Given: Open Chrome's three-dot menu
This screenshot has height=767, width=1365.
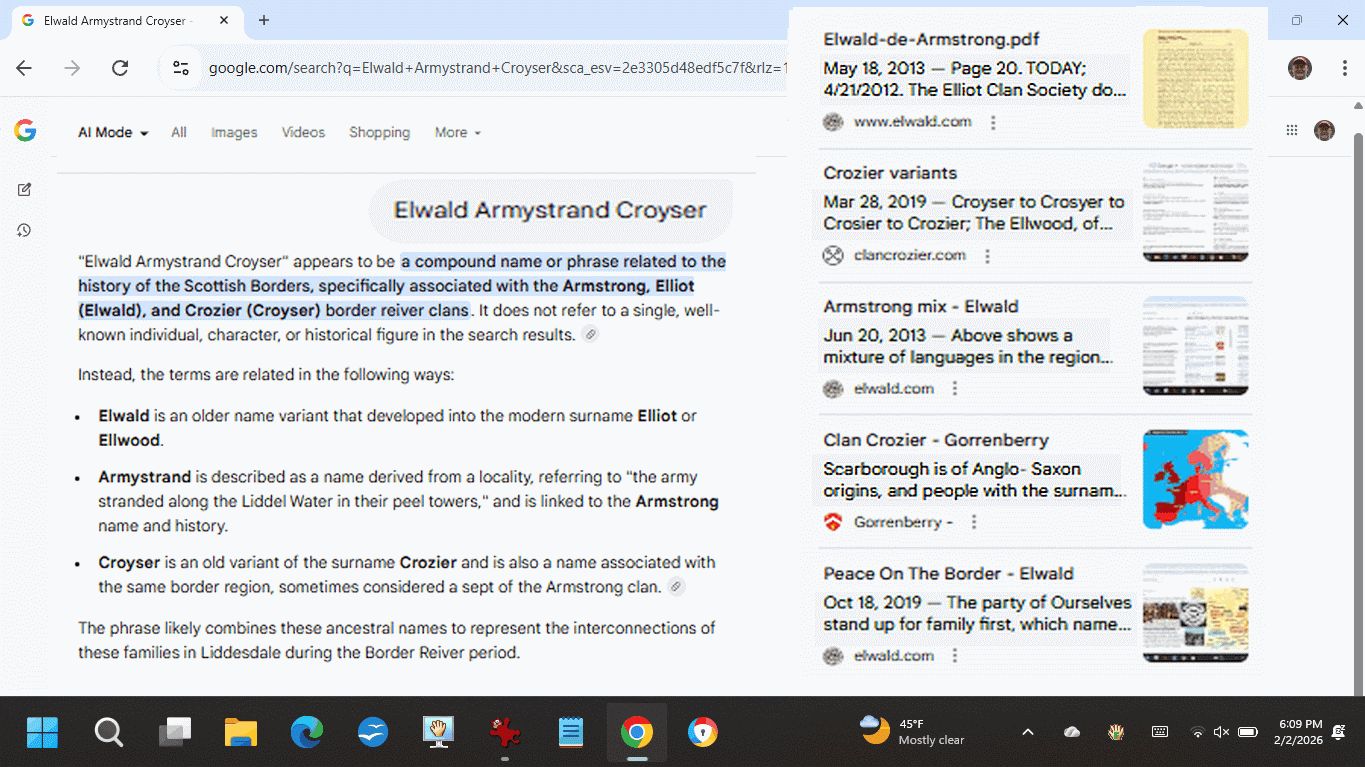Looking at the screenshot, I should click(x=1345, y=68).
